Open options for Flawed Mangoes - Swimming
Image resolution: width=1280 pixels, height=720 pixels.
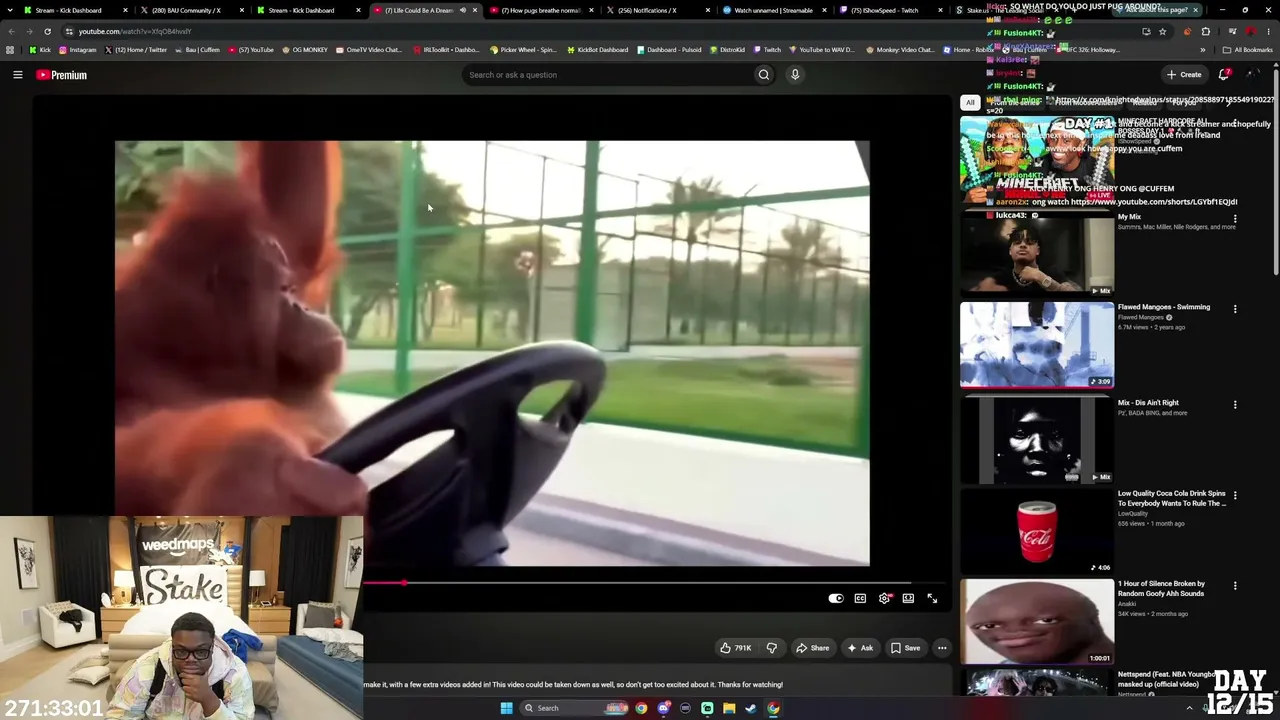(1235, 309)
